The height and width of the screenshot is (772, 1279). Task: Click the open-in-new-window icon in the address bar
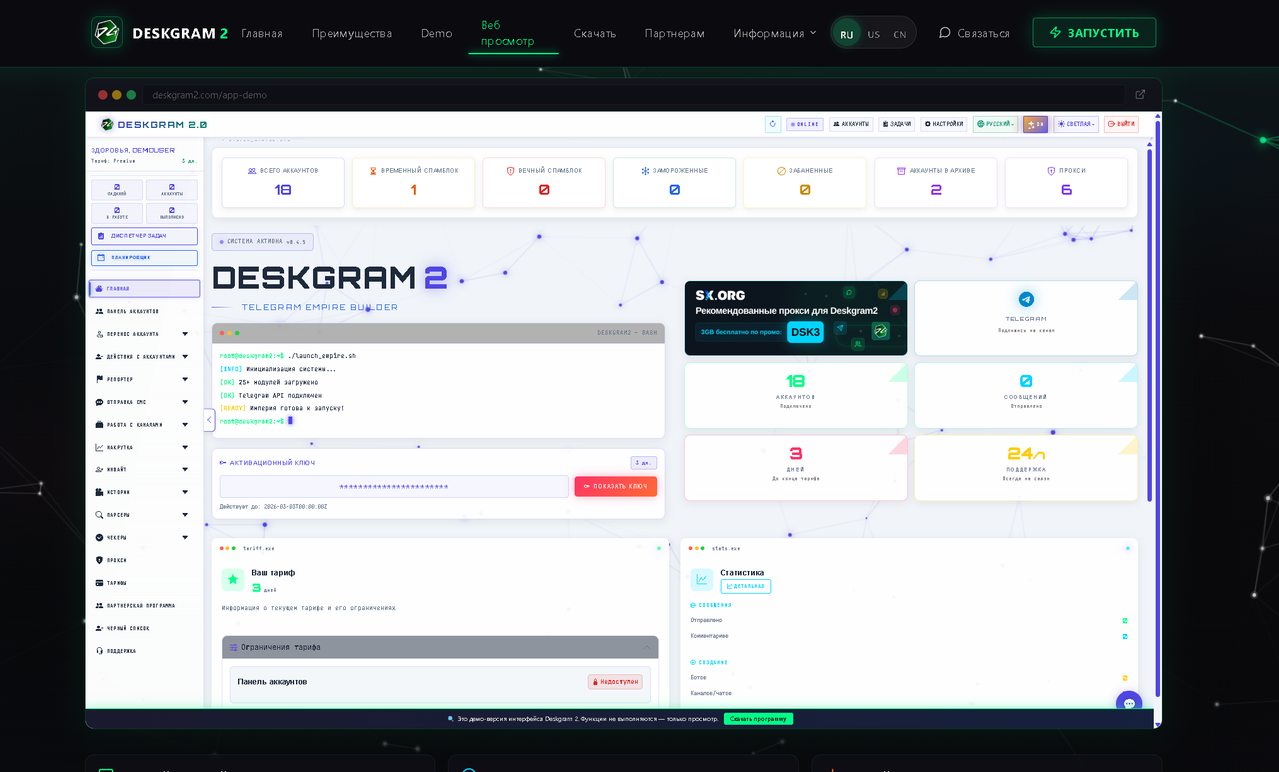(x=1140, y=95)
